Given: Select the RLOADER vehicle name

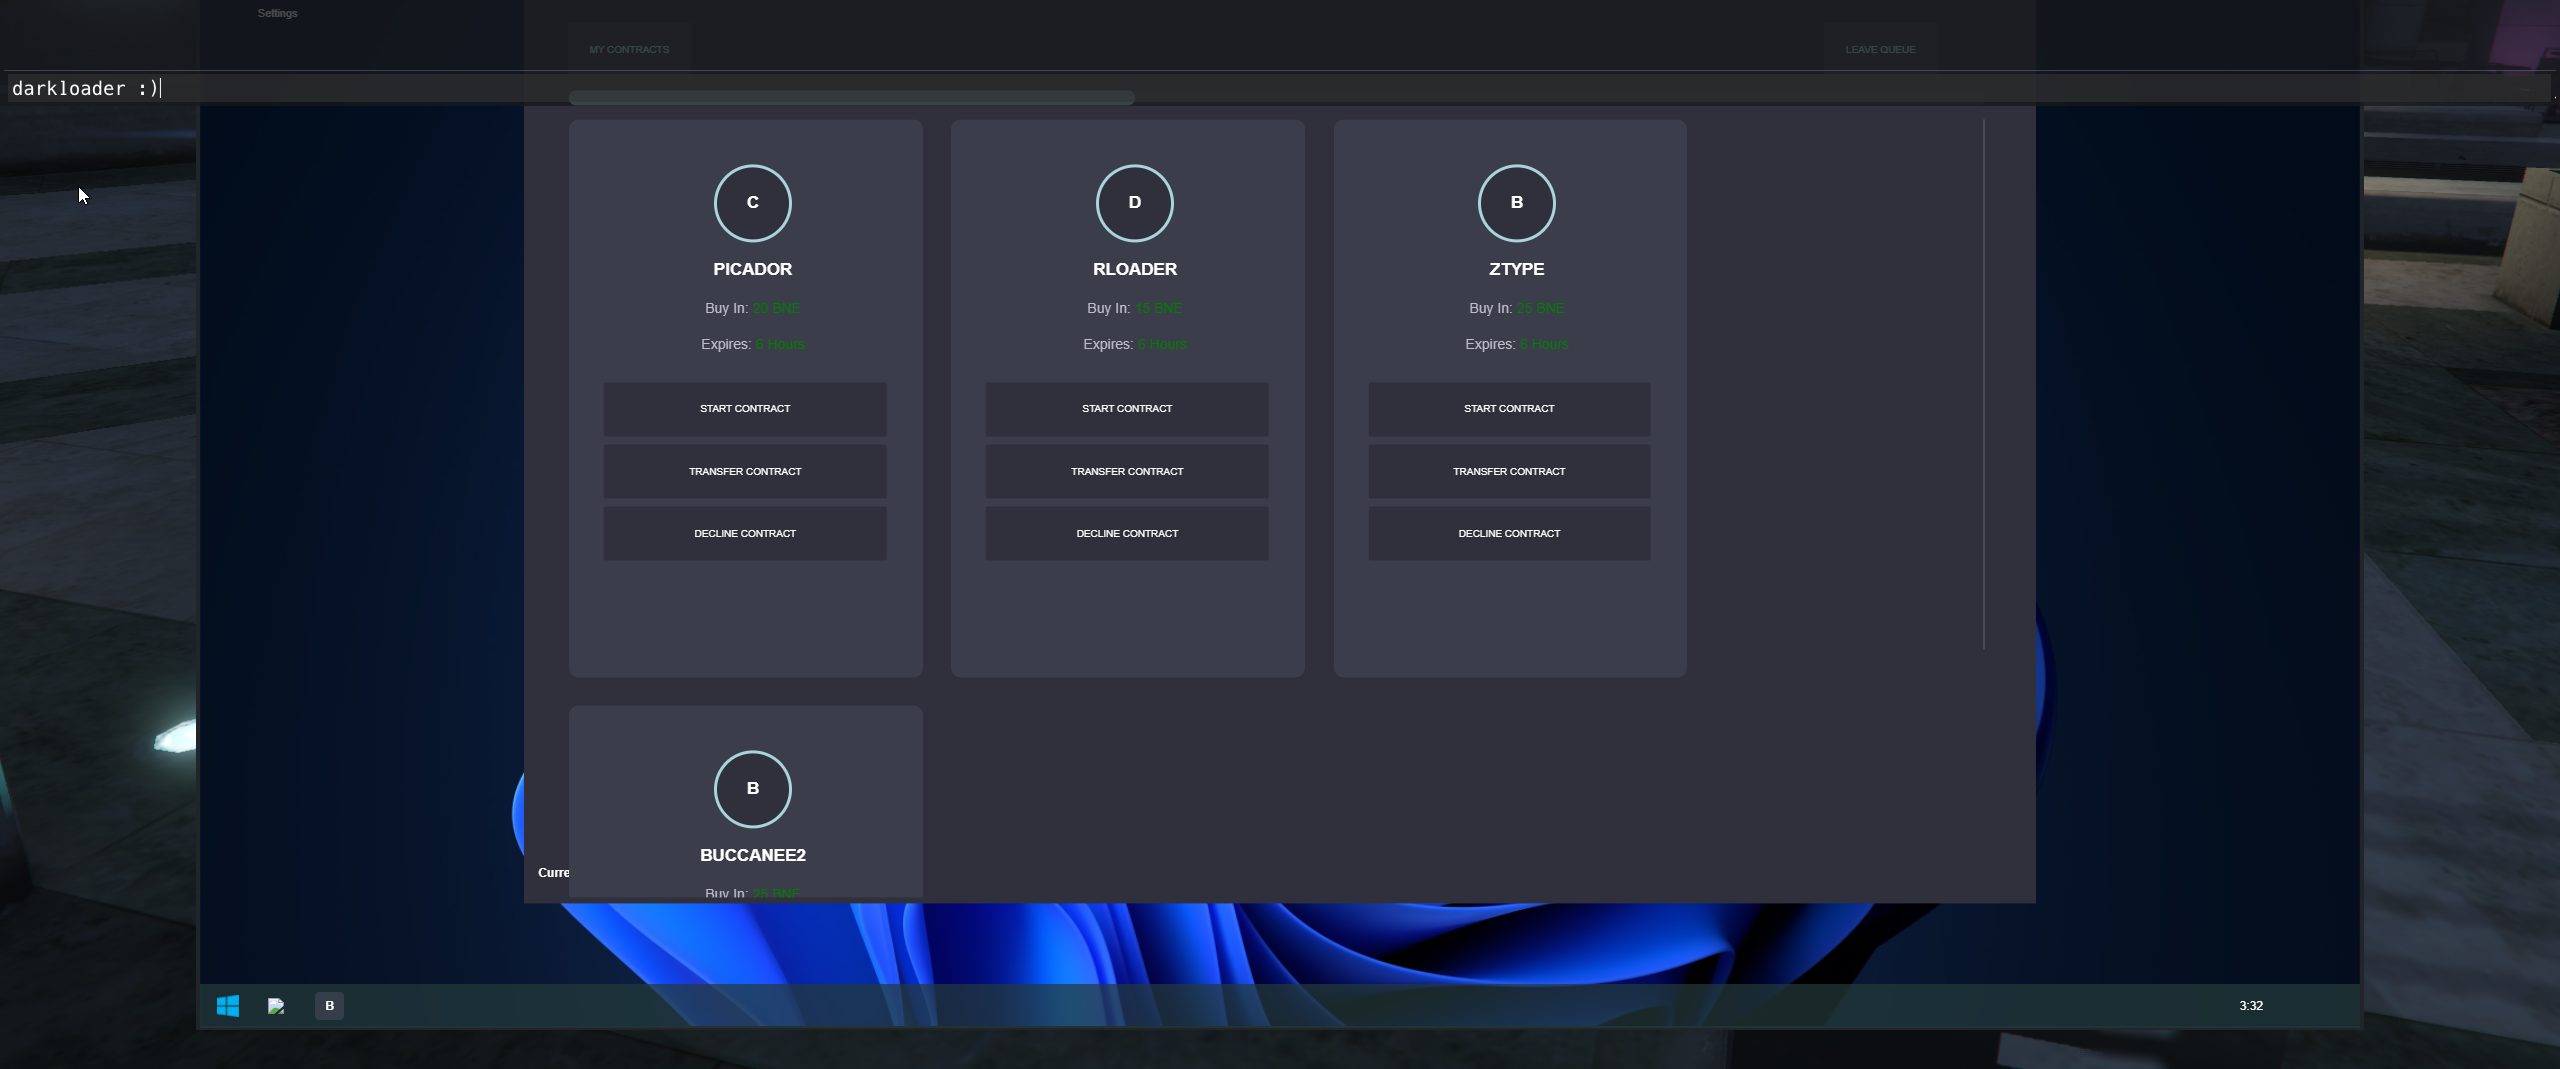Looking at the screenshot, I should 1134,269.
